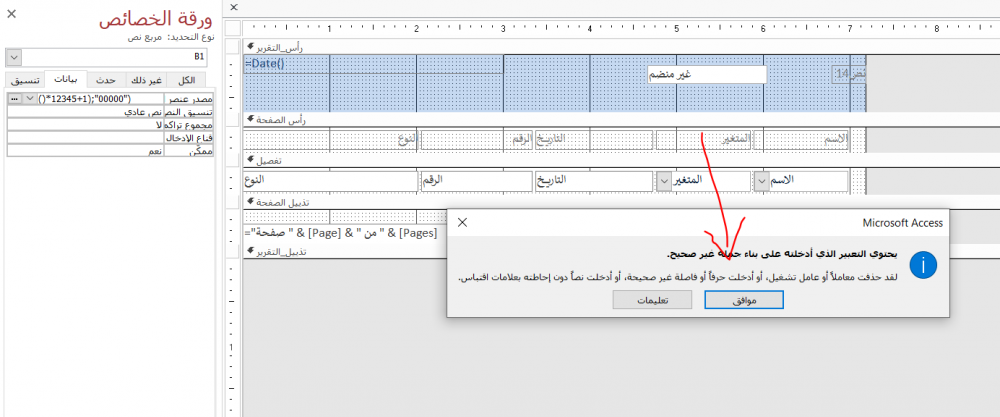This screenshot has width=1000, height=417.
Task: Click the الاسم combo box dropdown arrow
Action: (x=762, y=181)
